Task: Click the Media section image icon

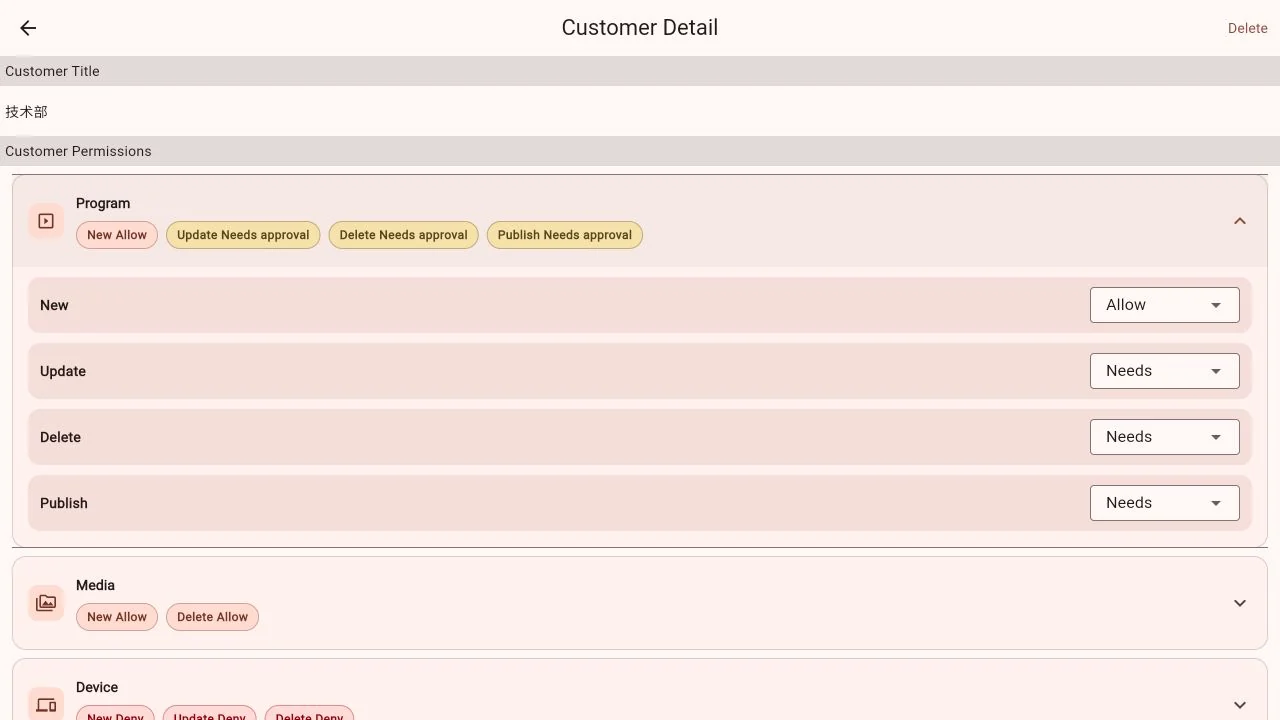Action: 46,603
